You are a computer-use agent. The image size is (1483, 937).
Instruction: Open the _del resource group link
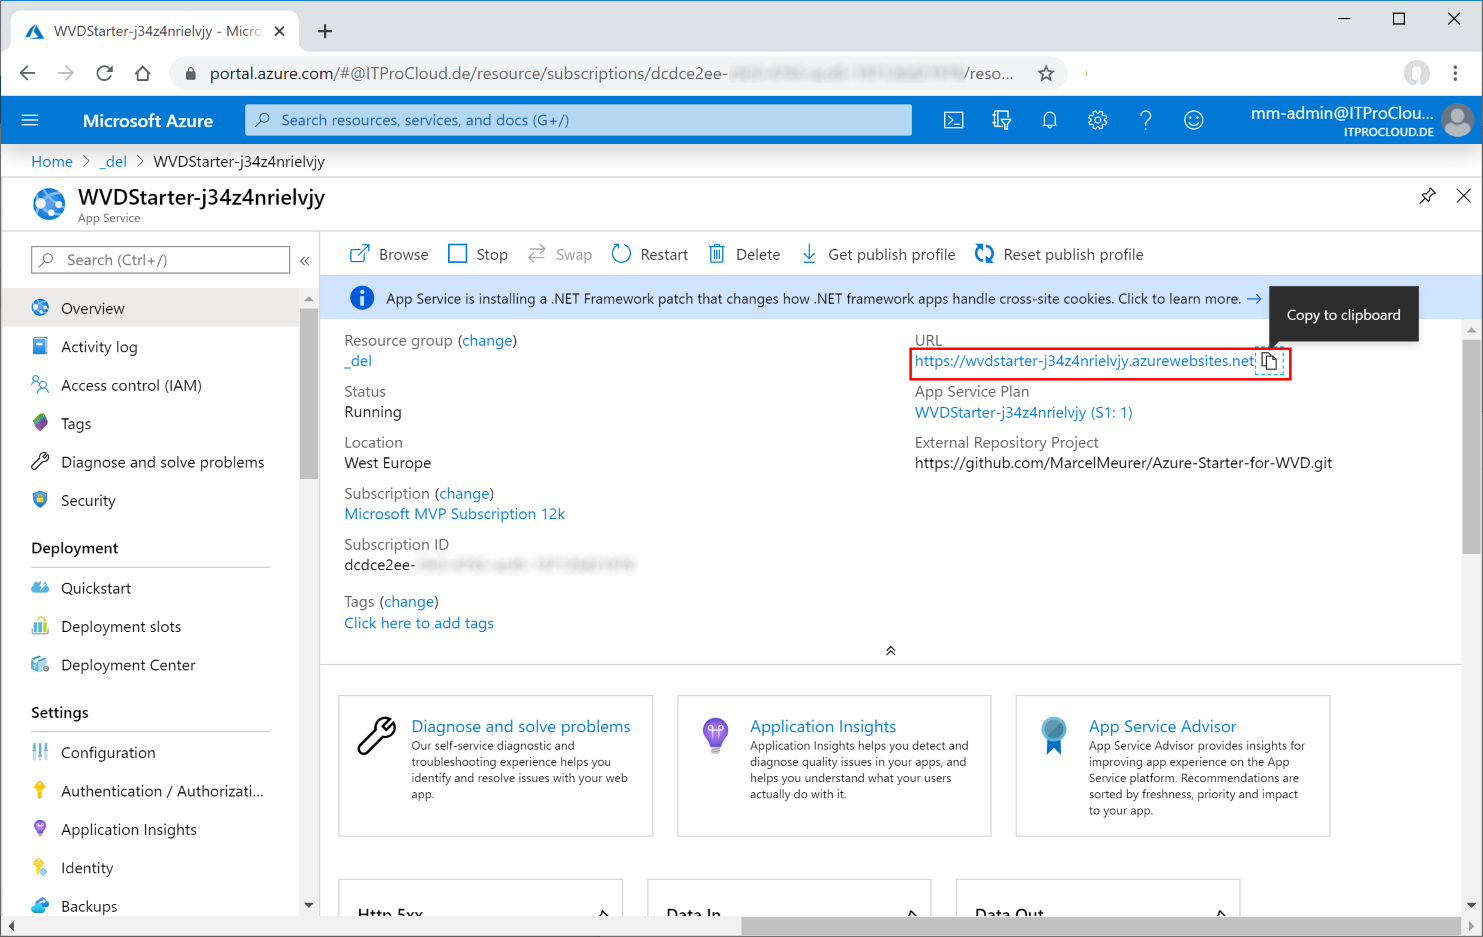tap(358, 361)
